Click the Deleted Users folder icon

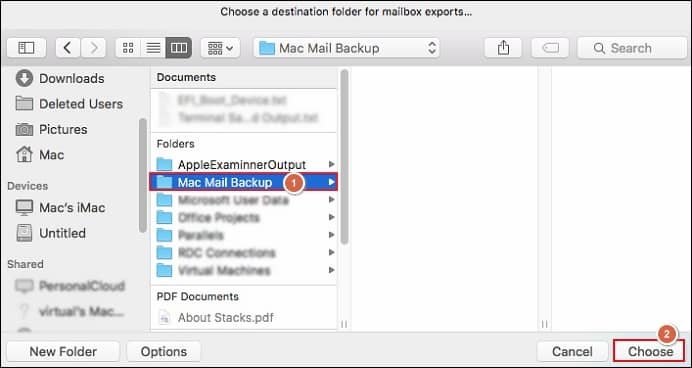[x=24, y=104]
